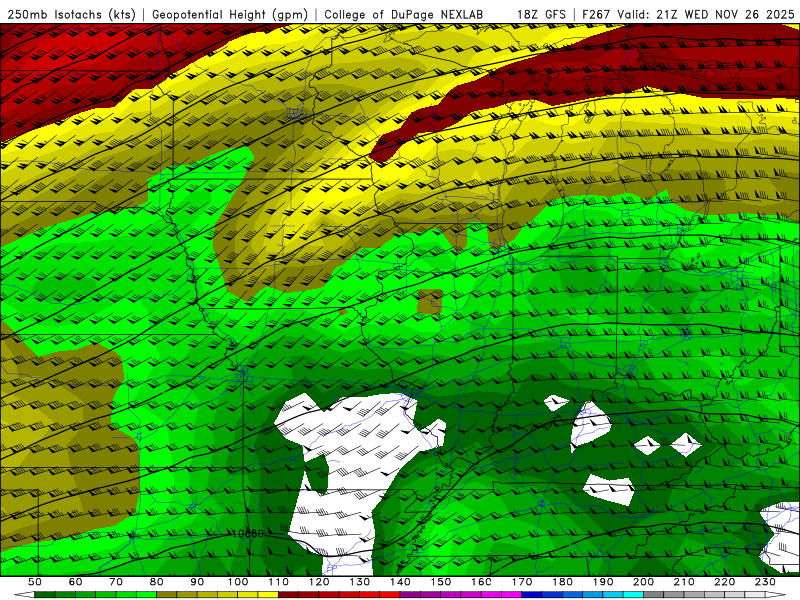Pick the bright red swatch just before 140
Image resolution: width=800 pixels, height=600 pixels.
pos(390,595)
